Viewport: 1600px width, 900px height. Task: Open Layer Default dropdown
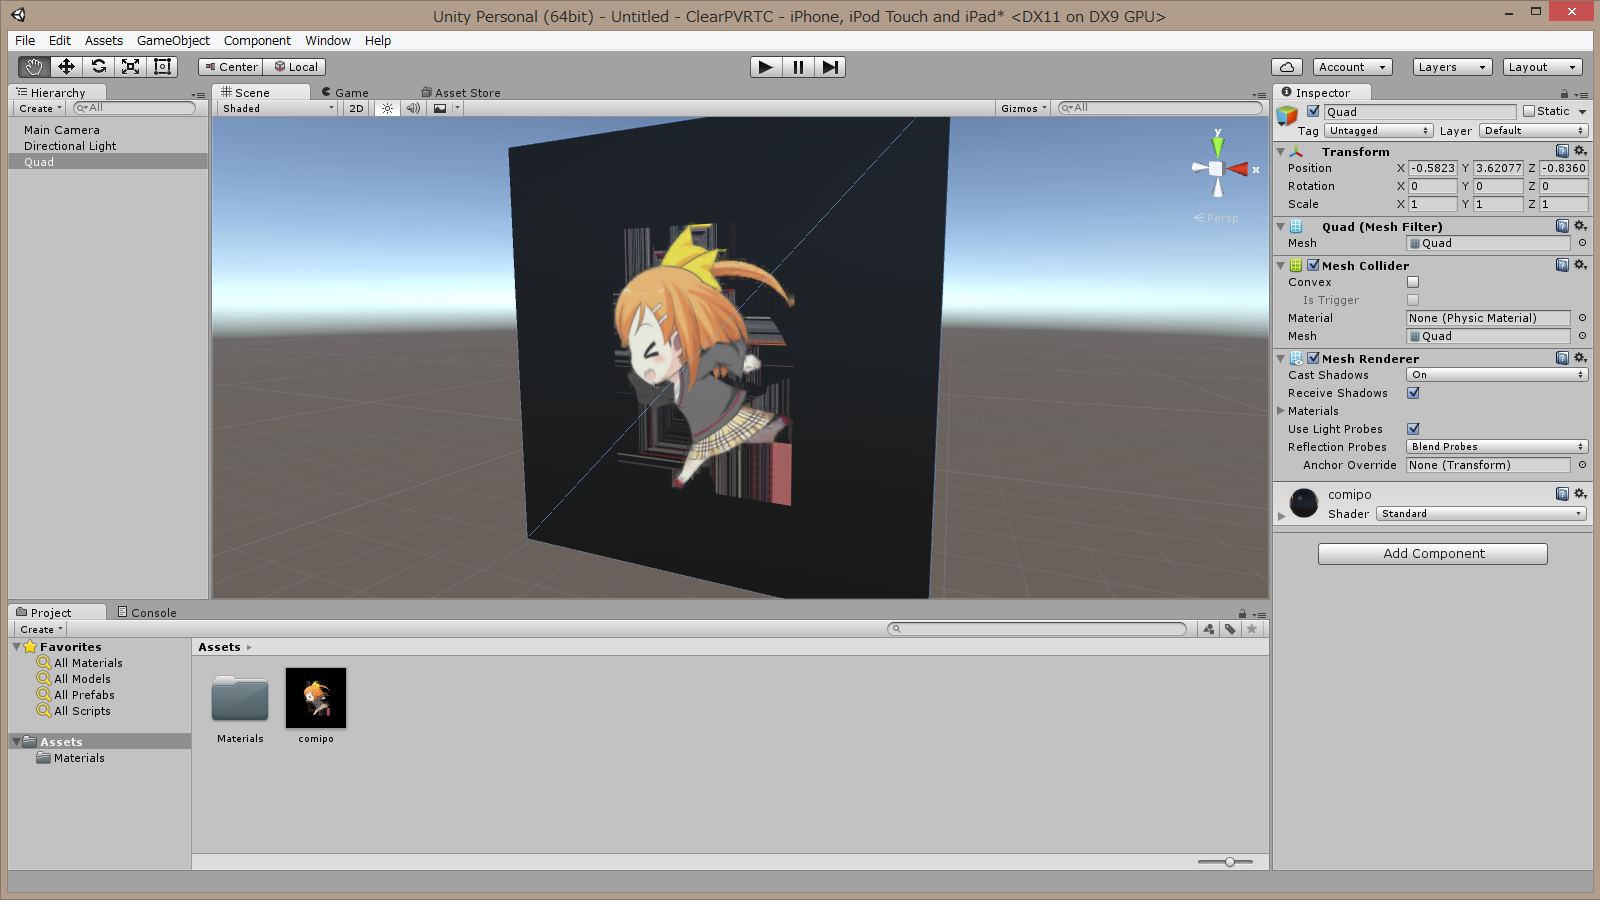click(x=1534, y=131)
